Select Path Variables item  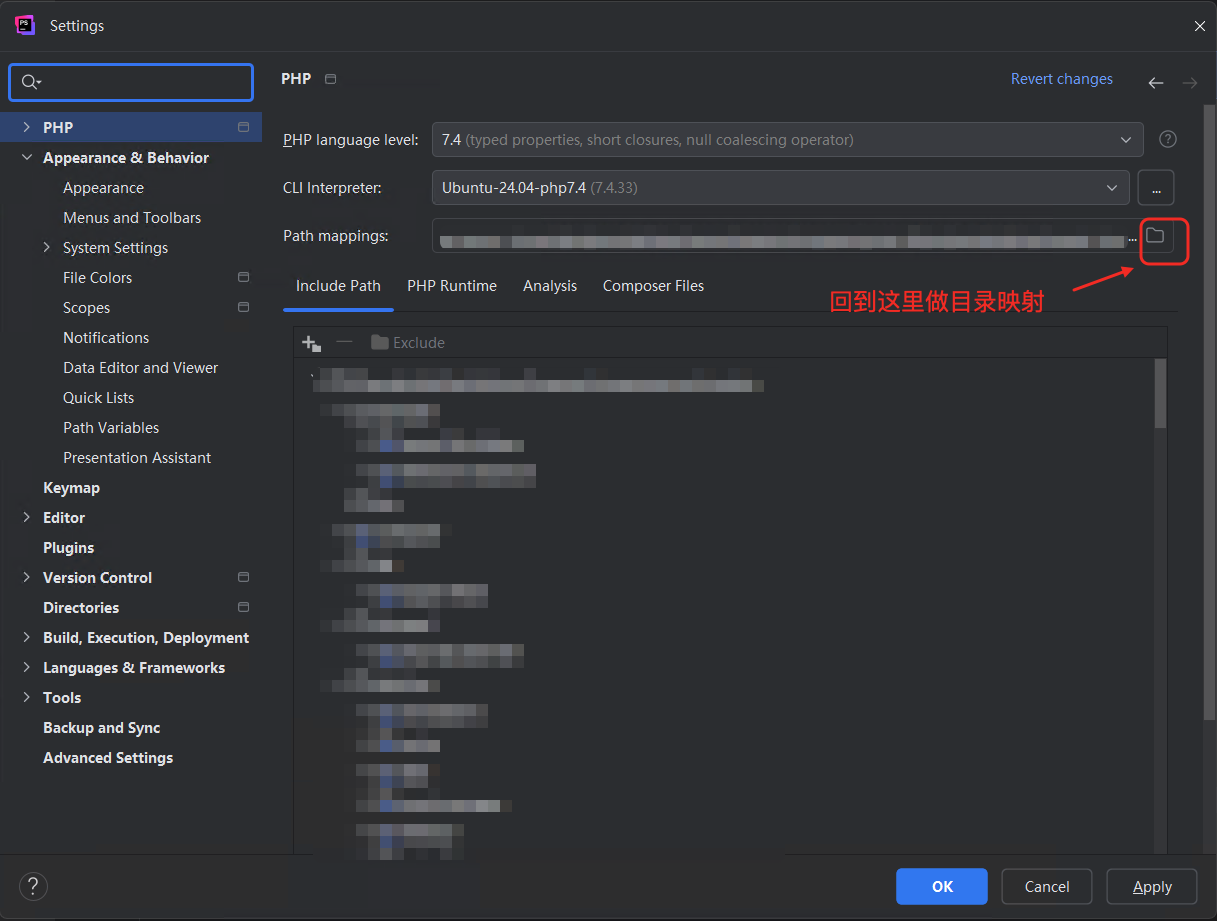point(111,427)
